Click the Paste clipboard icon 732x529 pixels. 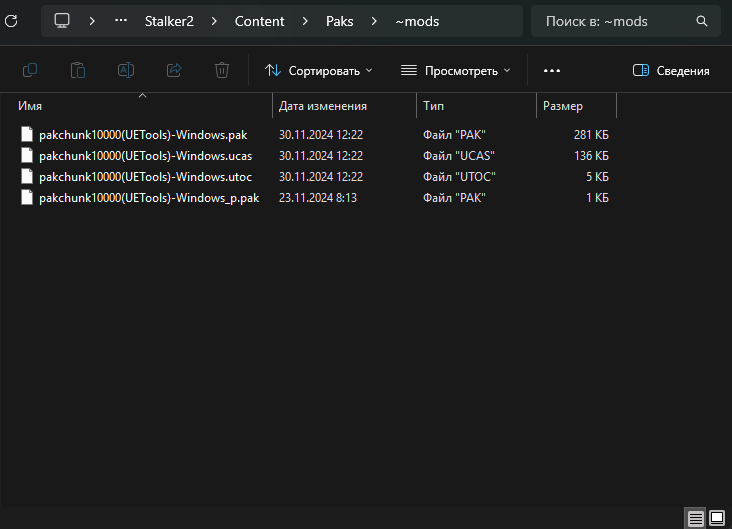point(78,70)
